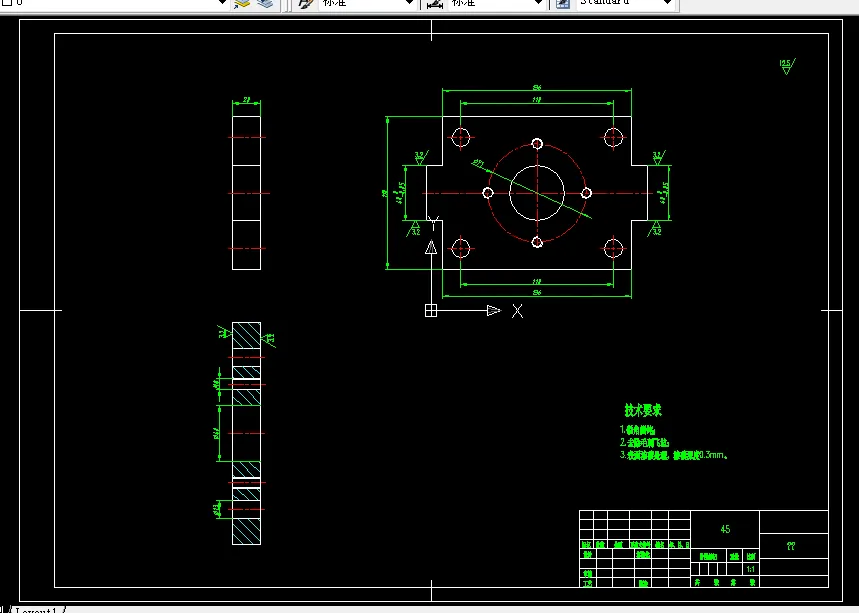Open the layer list dropdown arrow
This screenshot has height=613, width=859.
222,3
